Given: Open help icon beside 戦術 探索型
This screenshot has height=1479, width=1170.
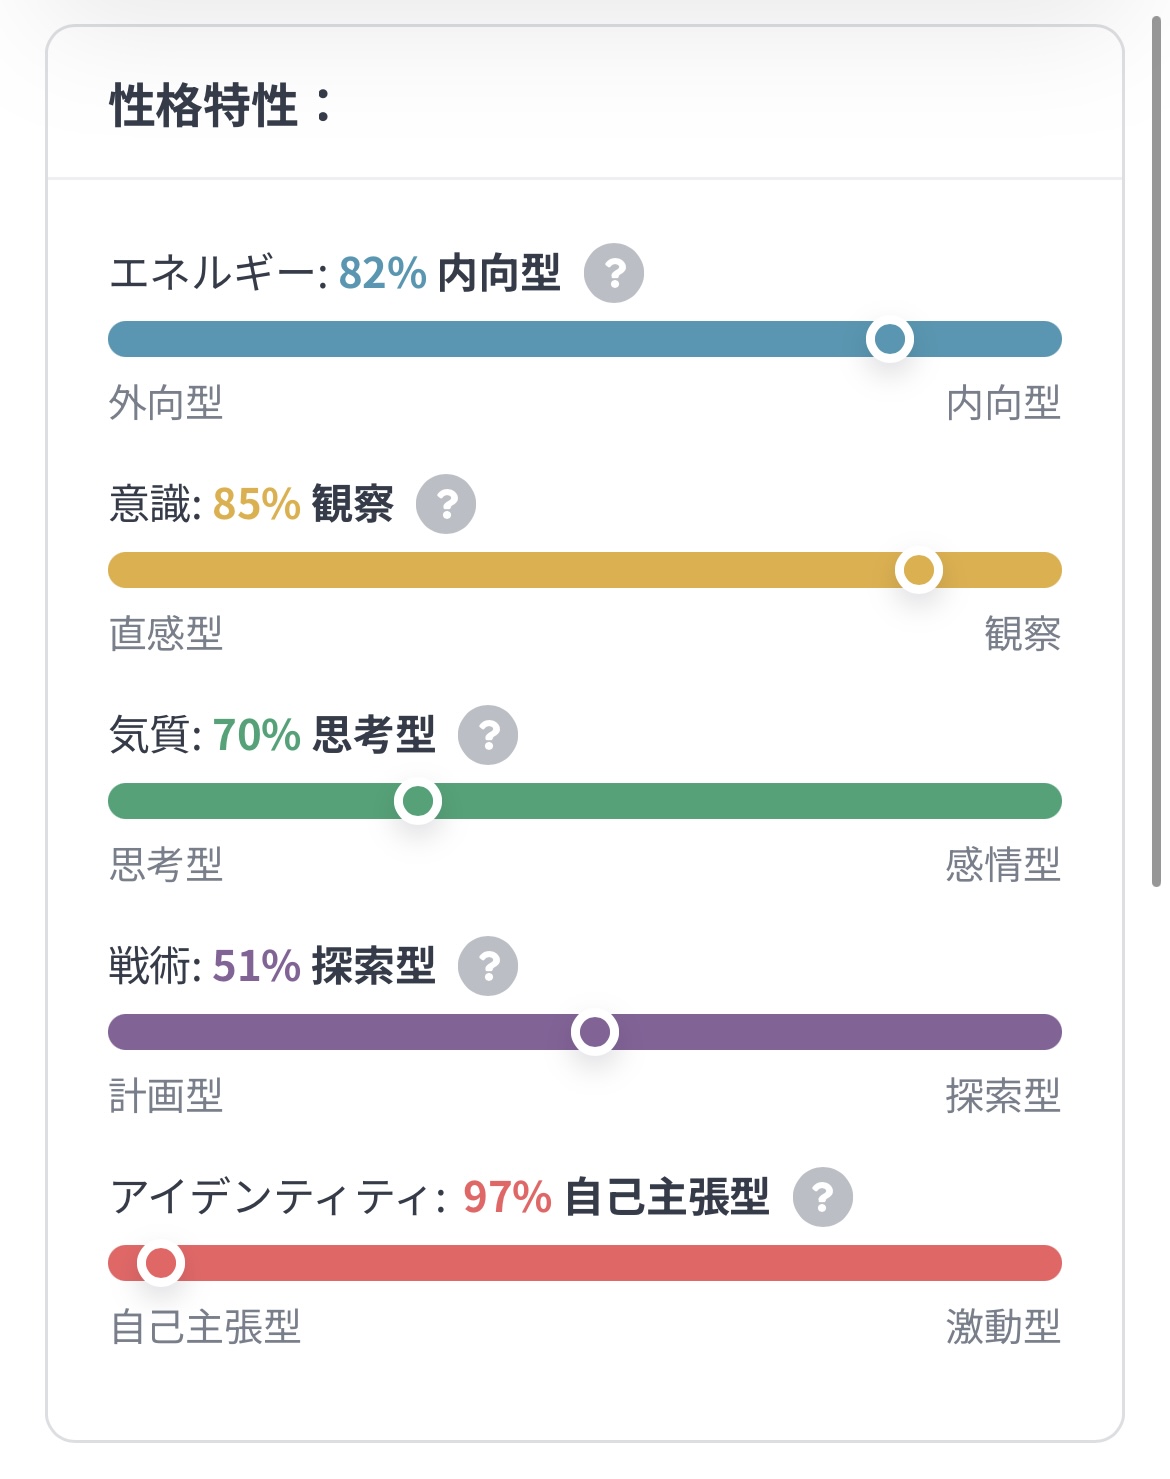Looking at the screenshot, I should pyautogui.click(x=488, y=966).
